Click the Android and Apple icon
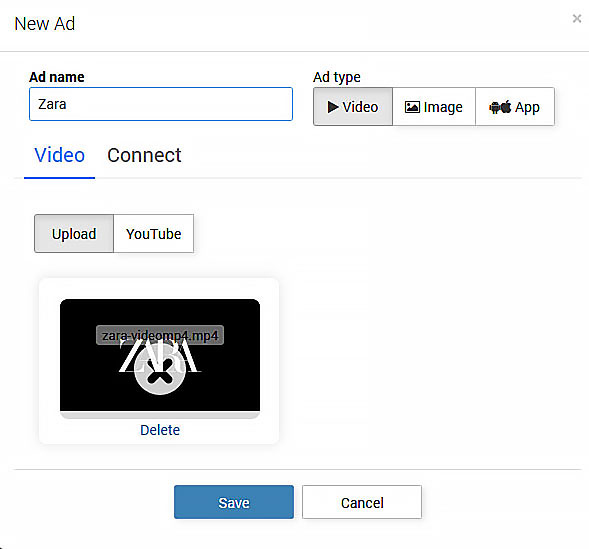Screen dimensions: 589x549 coord(500,107)
